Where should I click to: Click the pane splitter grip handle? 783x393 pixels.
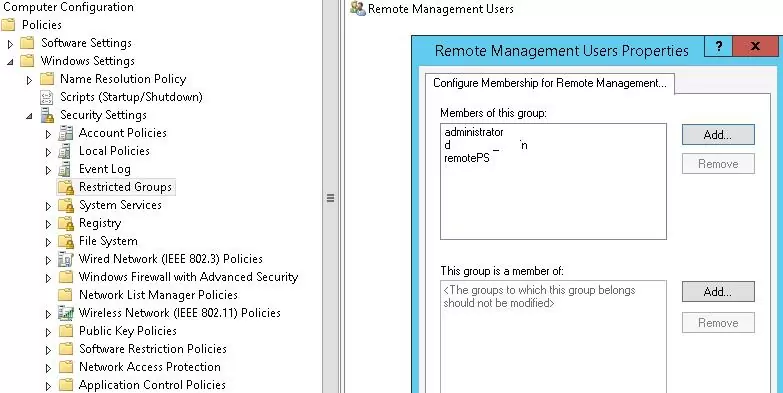pos(330,198)
